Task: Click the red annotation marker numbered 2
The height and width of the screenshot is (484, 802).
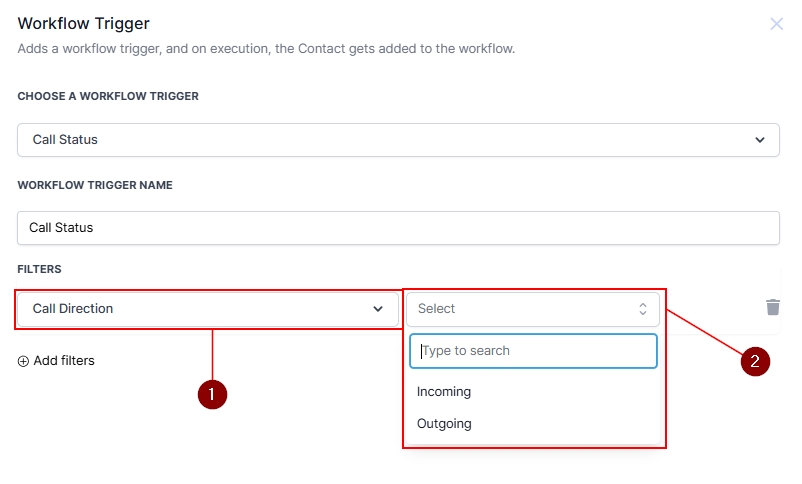Action: pos(755,361)
